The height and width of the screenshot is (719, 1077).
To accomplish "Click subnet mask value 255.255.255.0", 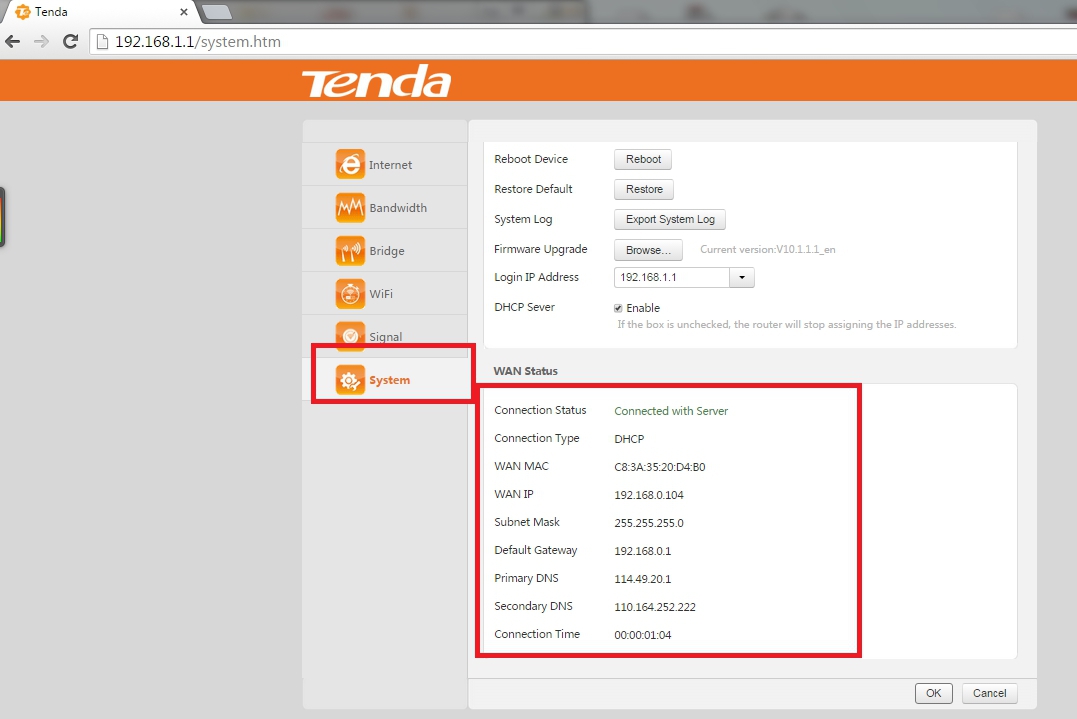I will [649, 523].
